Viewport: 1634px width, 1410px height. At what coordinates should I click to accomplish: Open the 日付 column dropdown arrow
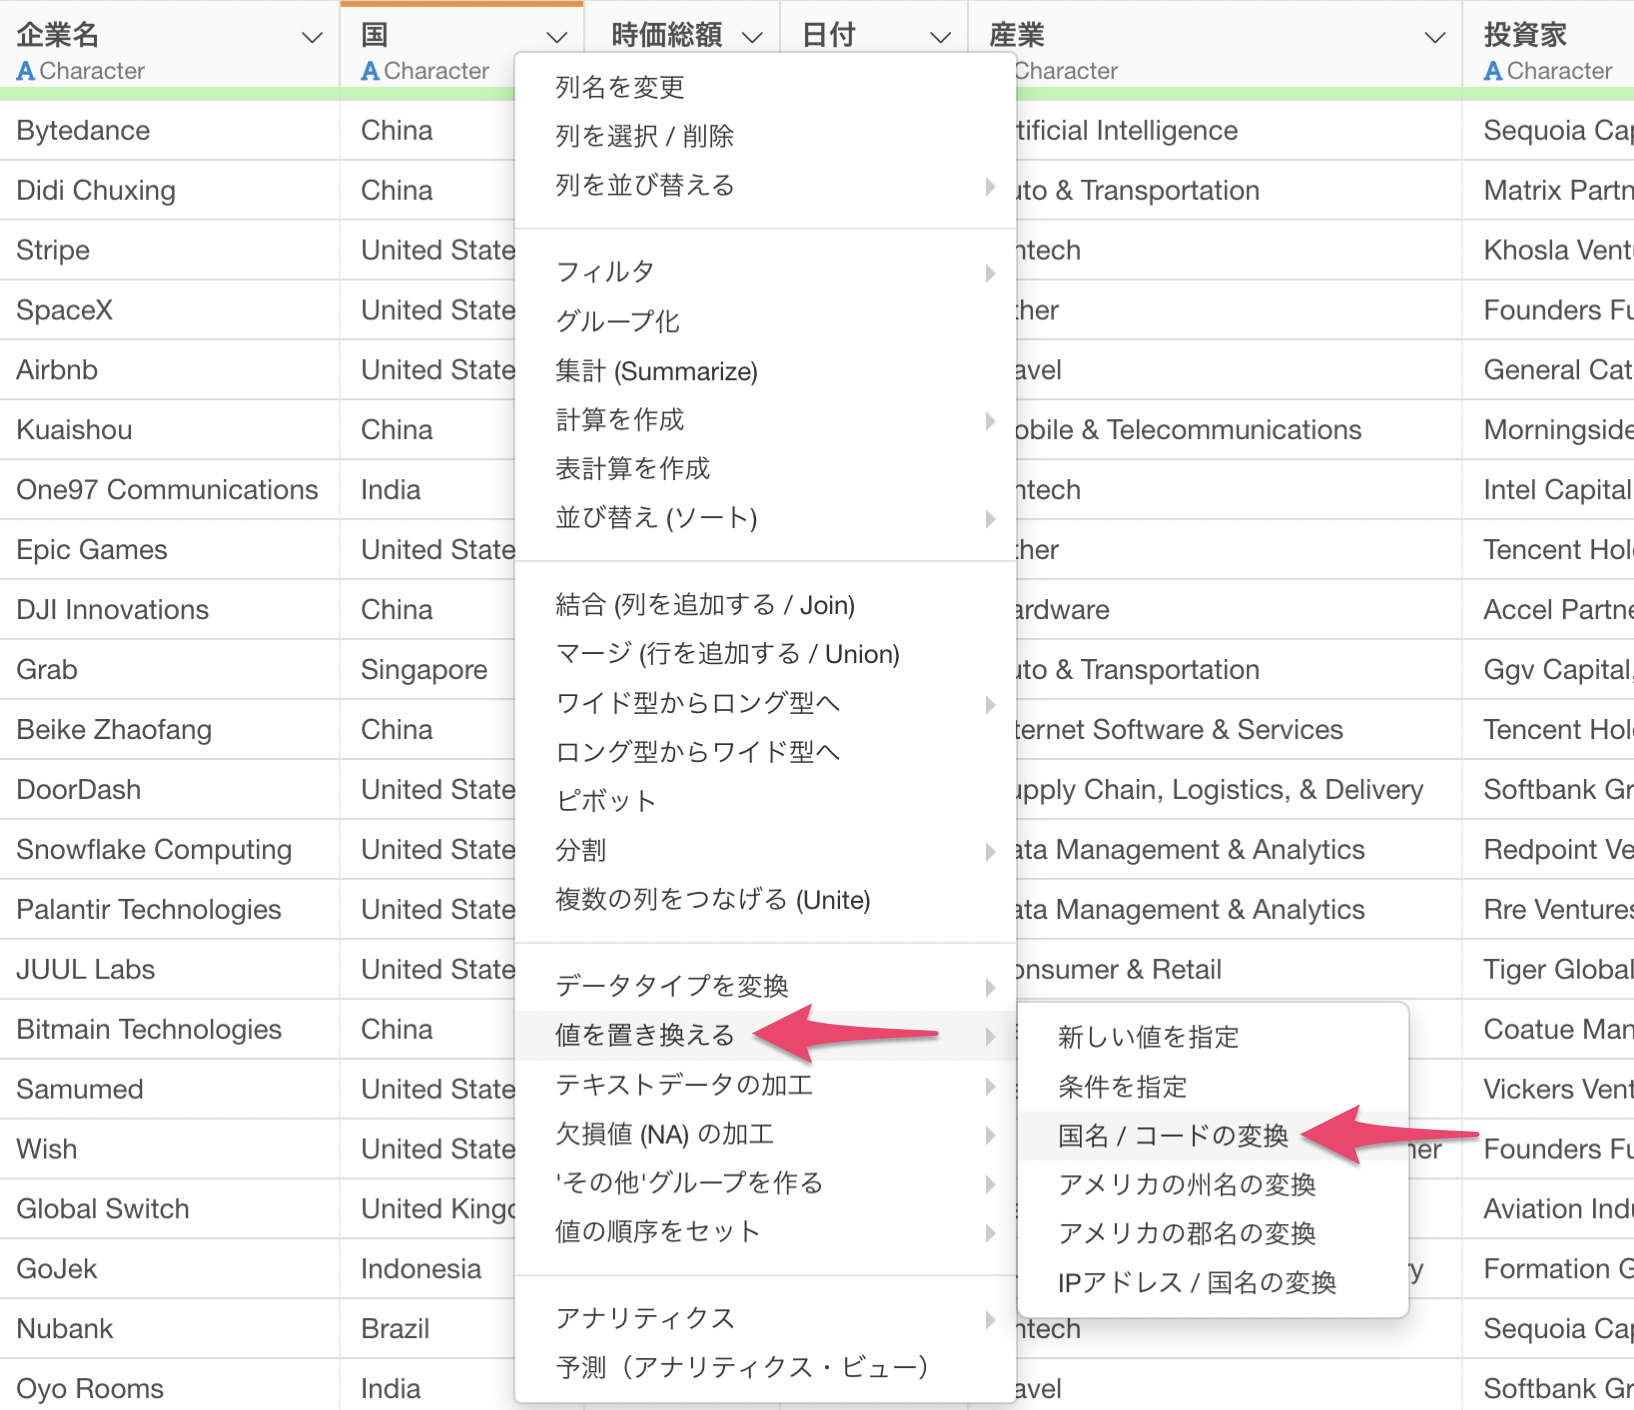(940, 38)
